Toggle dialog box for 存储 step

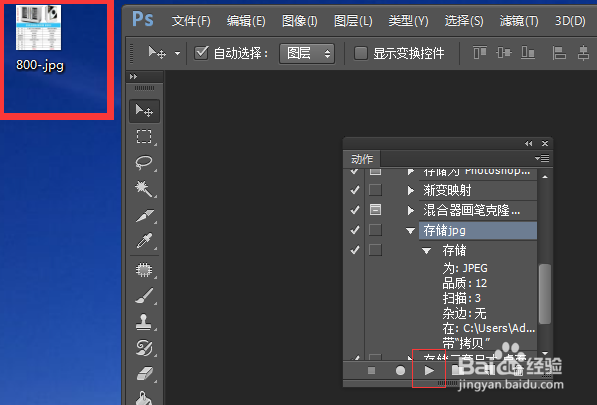click(375, 250)
